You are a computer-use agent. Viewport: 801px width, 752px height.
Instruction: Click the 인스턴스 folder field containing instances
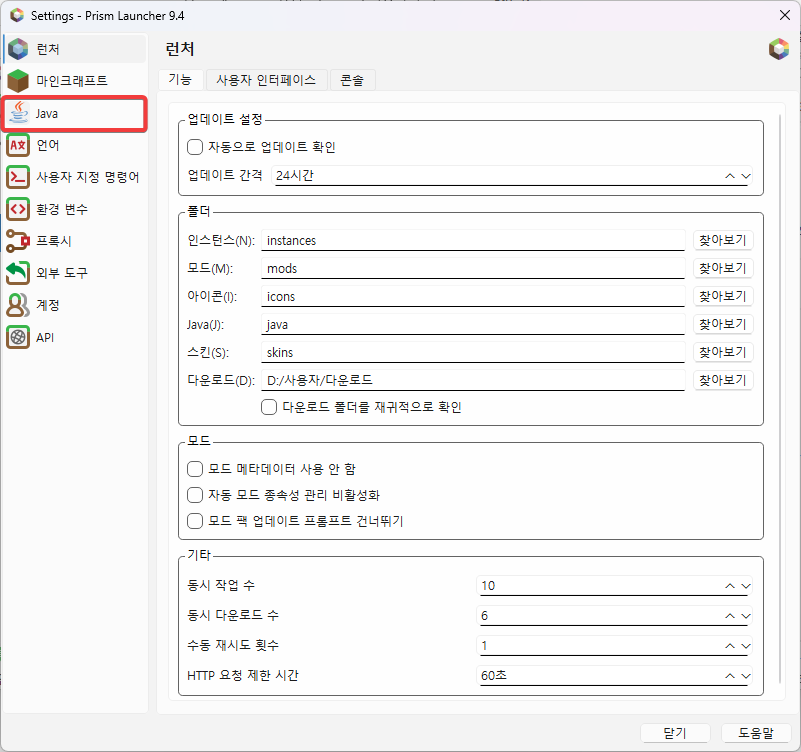473,241
